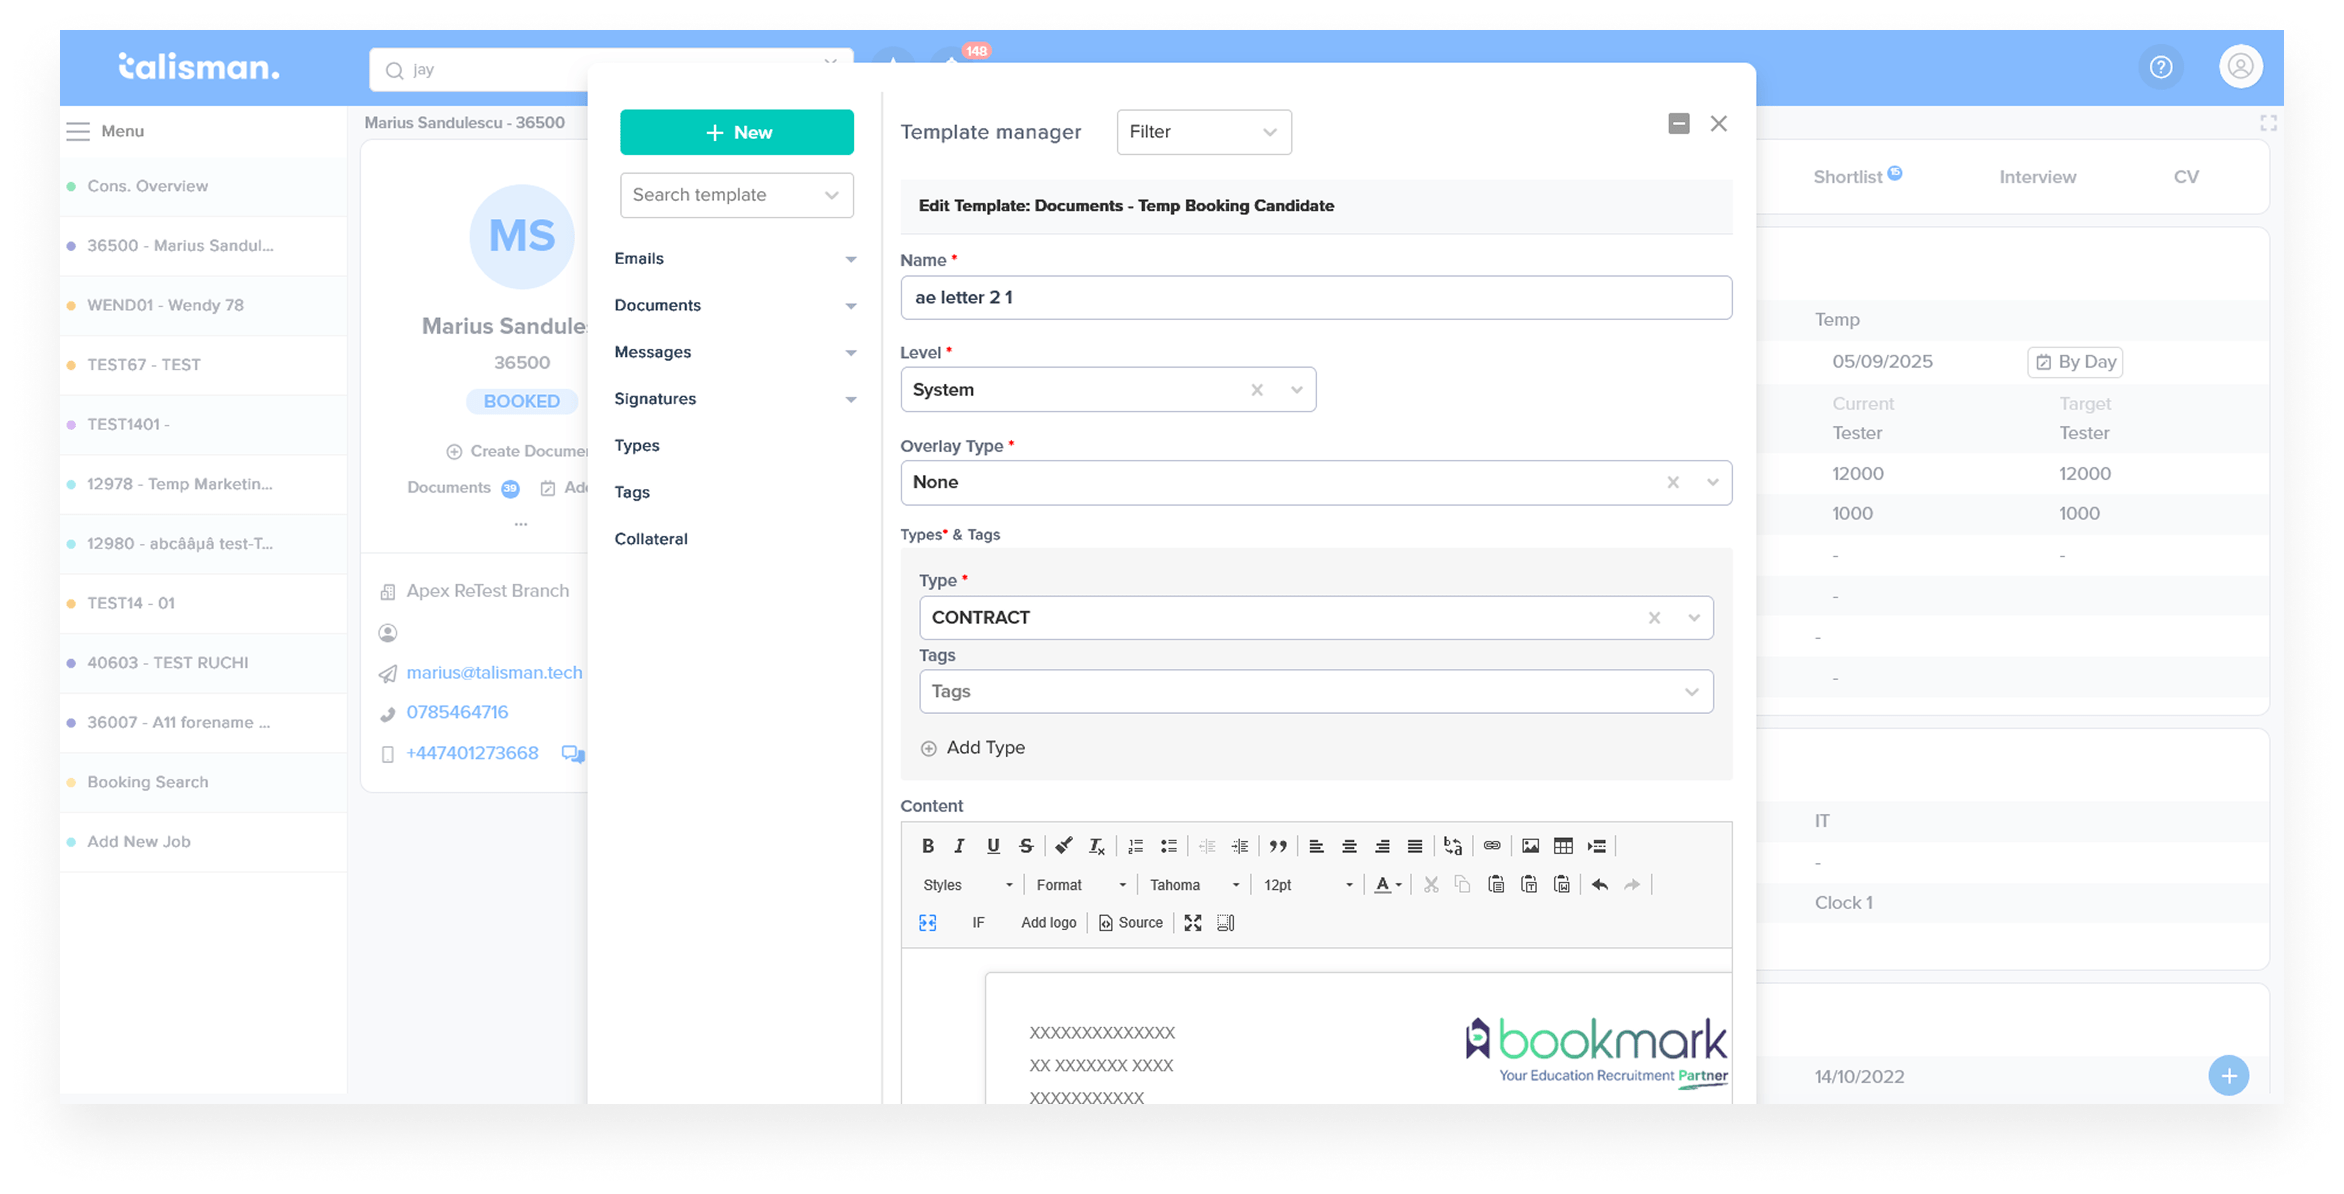Click the remove format icon
Screen dimensions: 2344x1194
click(x=1096, y=846)
